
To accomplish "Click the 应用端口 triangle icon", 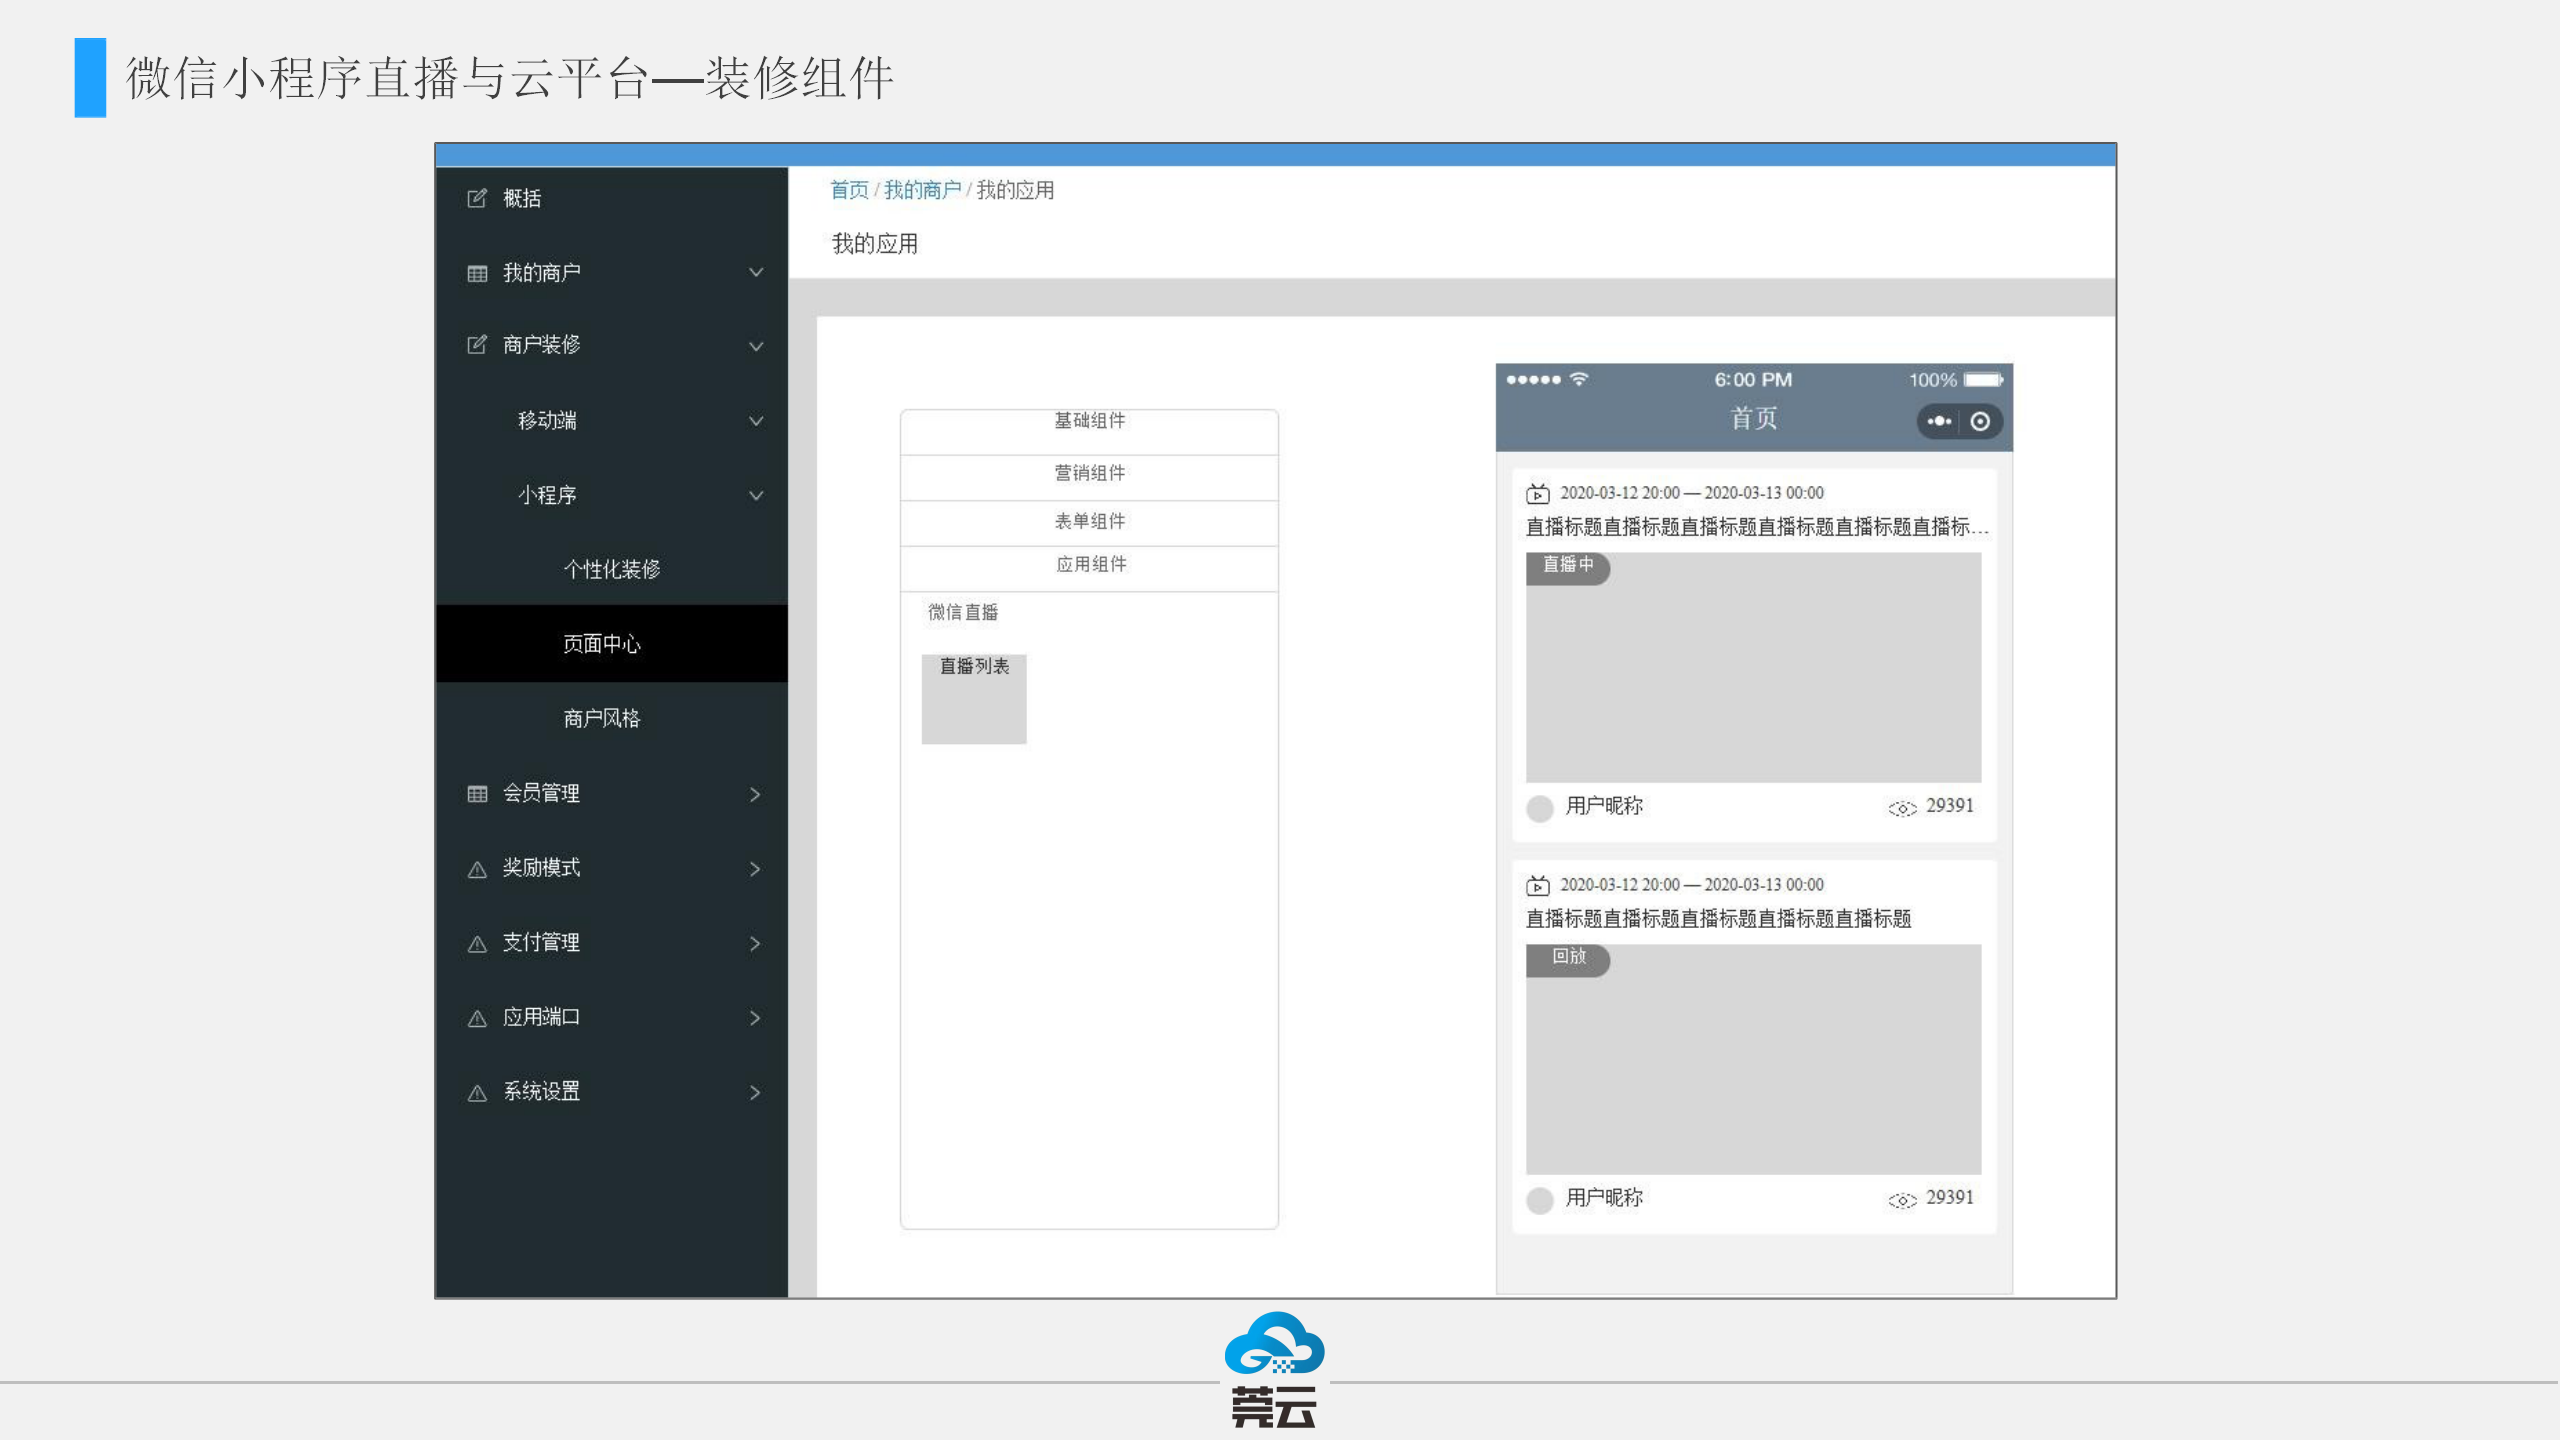I will 477,1018.
